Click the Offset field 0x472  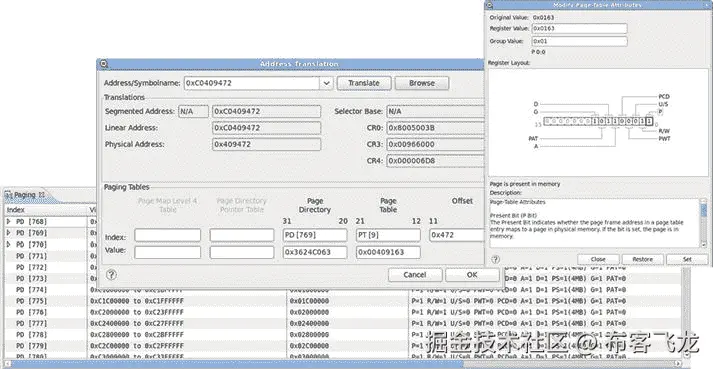457,235
